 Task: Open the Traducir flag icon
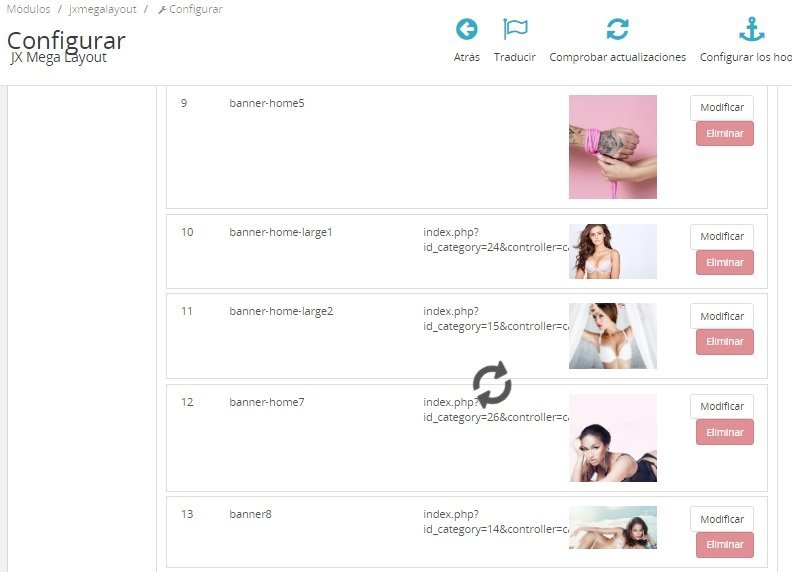click(x=515, y=29)
